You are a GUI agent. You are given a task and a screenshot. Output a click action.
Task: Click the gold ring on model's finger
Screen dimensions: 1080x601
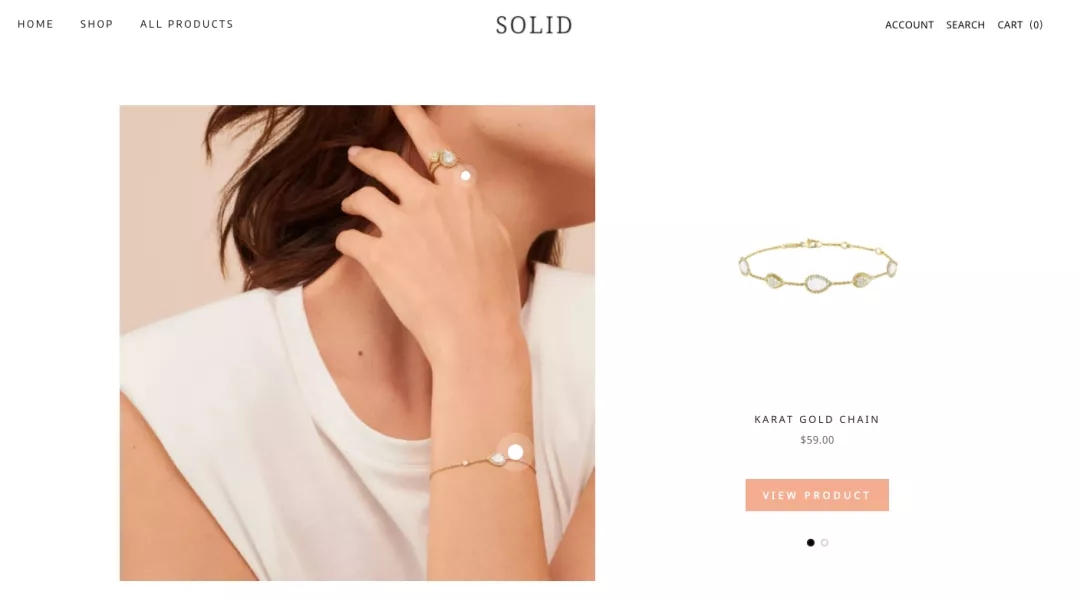(x=443, y=162)
